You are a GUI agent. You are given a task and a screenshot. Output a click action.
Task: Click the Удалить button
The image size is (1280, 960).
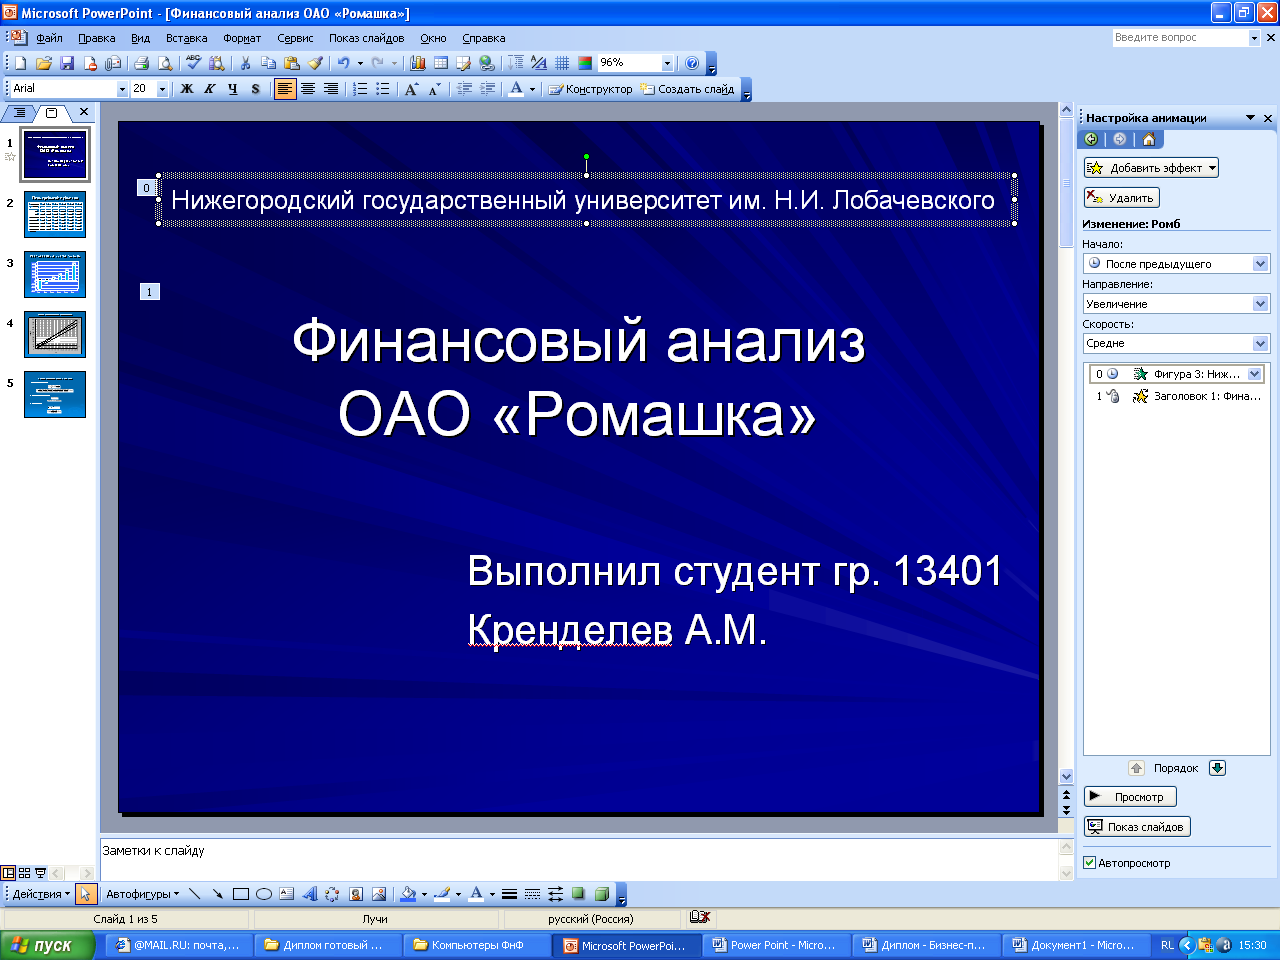click(x=1122, y=198)
